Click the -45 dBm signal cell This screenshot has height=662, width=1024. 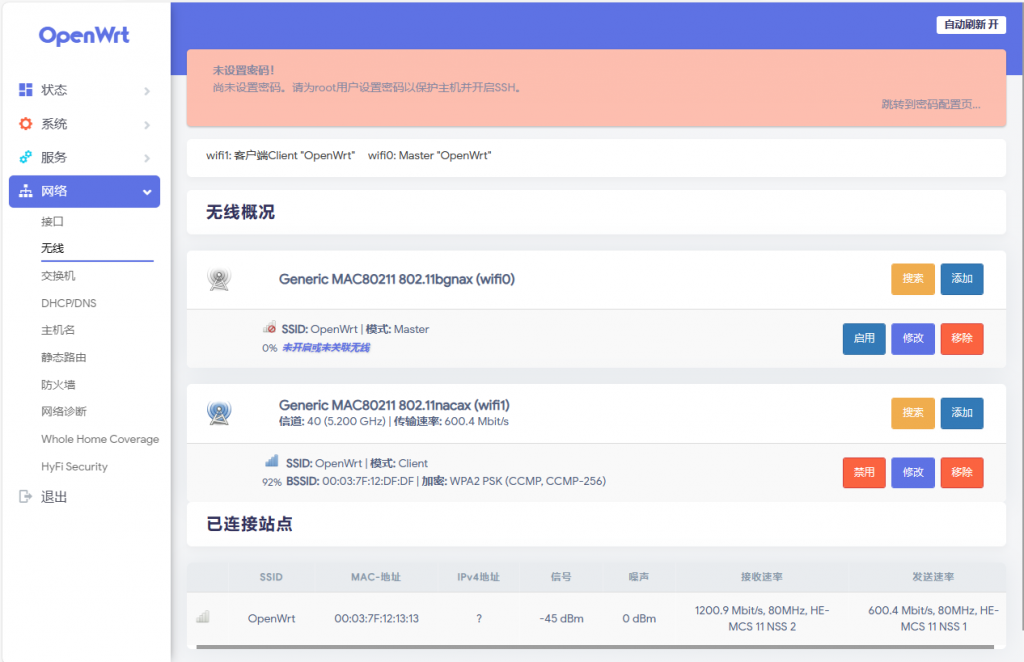pos(561,618)
